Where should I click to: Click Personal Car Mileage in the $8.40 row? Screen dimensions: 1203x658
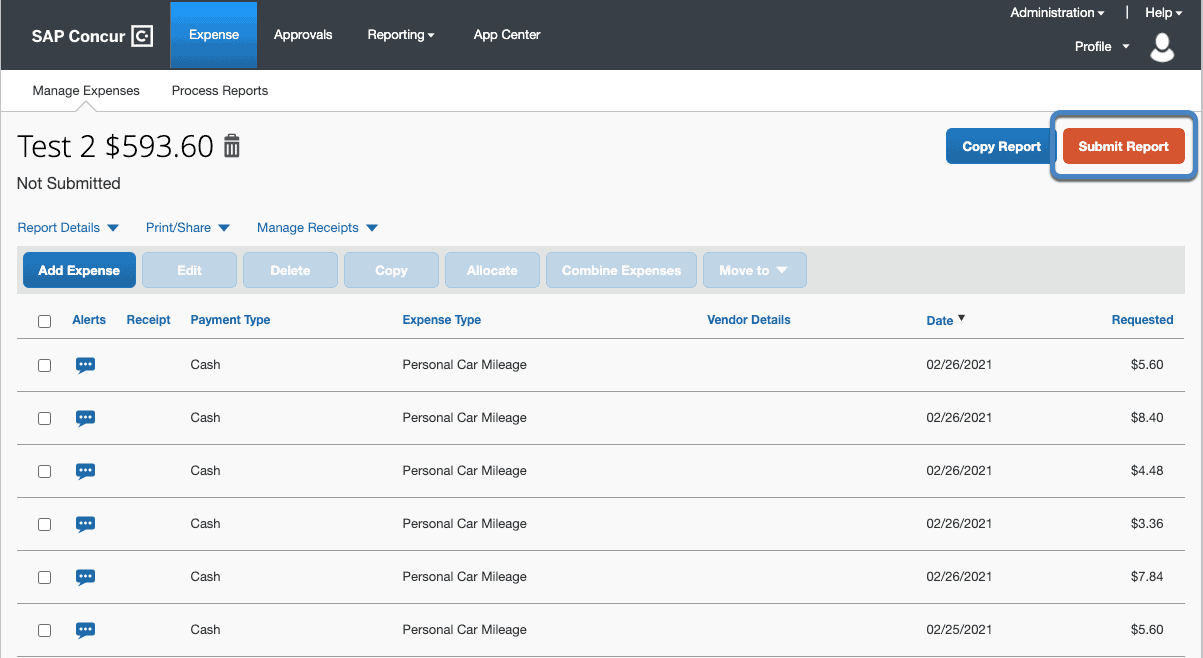pos(464,418)
